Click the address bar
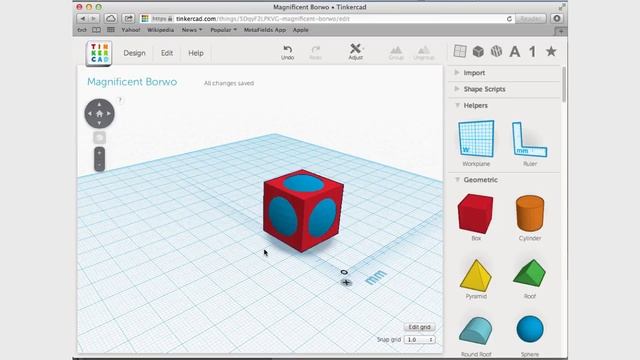Screen dimensions: 640x360 [327, 19]
